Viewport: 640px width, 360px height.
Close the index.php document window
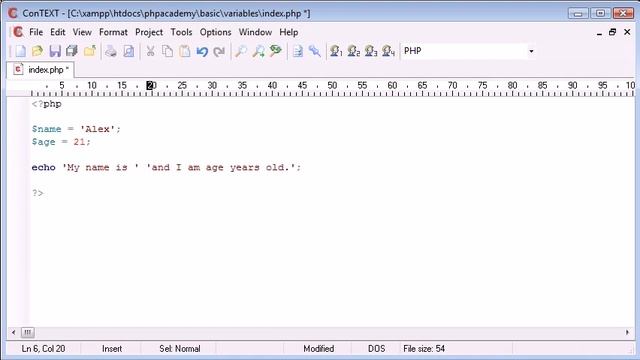click(x=627, y=32)
